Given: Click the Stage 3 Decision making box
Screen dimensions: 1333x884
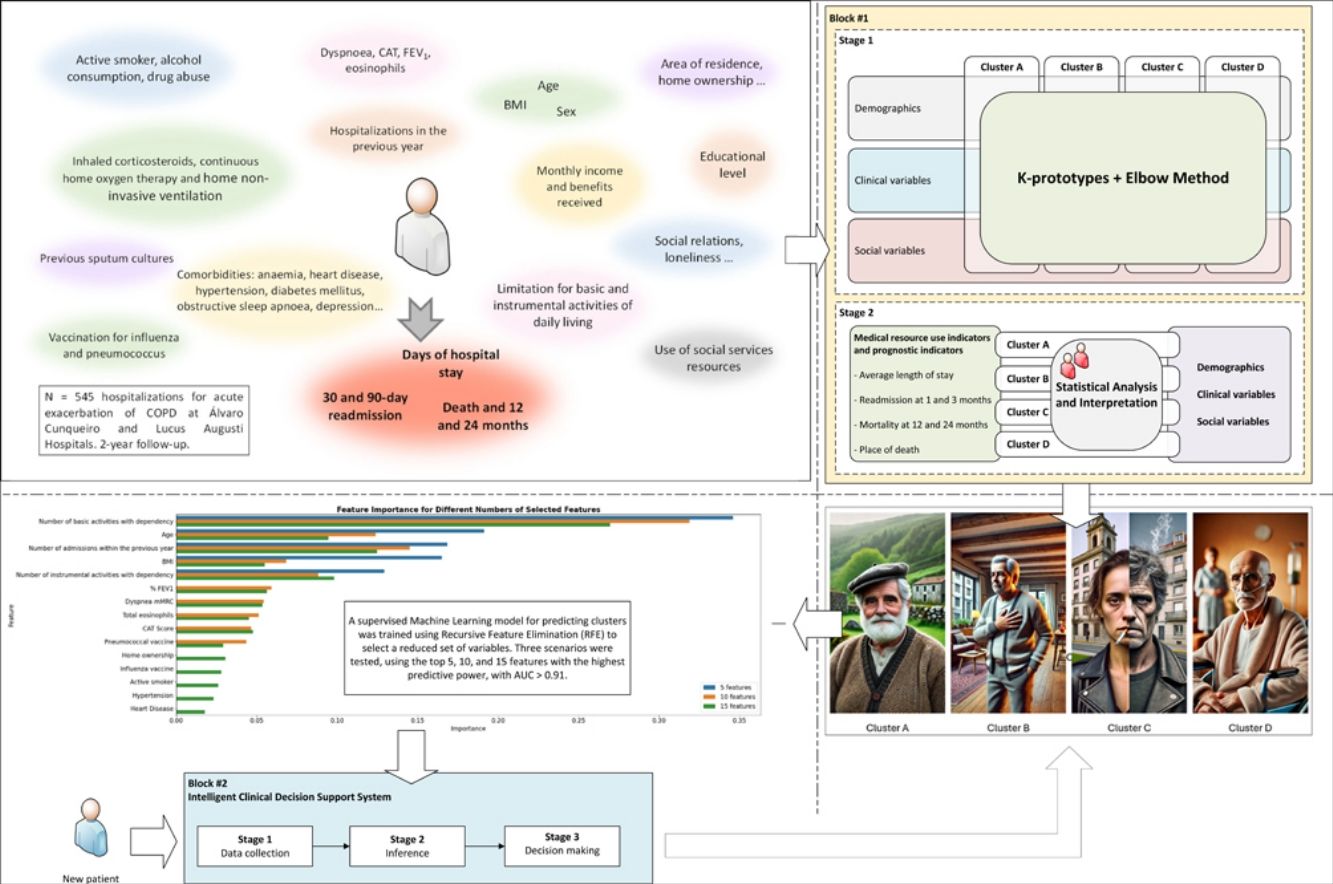Looking at the screenshot, I should [x=561, y=846].
